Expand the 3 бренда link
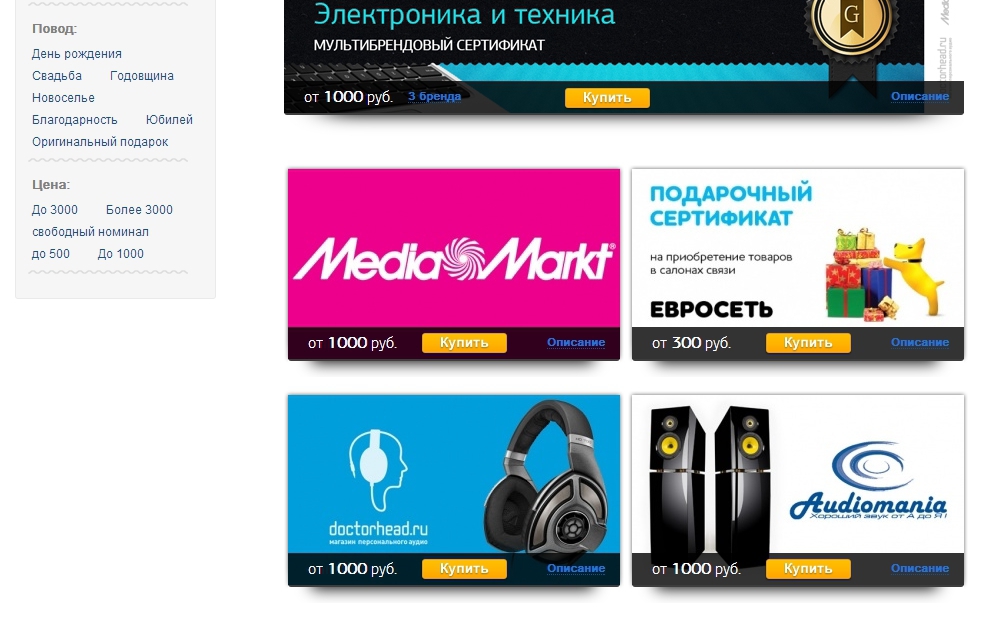The width and height of the screenshot is (991, 620). (x=434, y=96)
